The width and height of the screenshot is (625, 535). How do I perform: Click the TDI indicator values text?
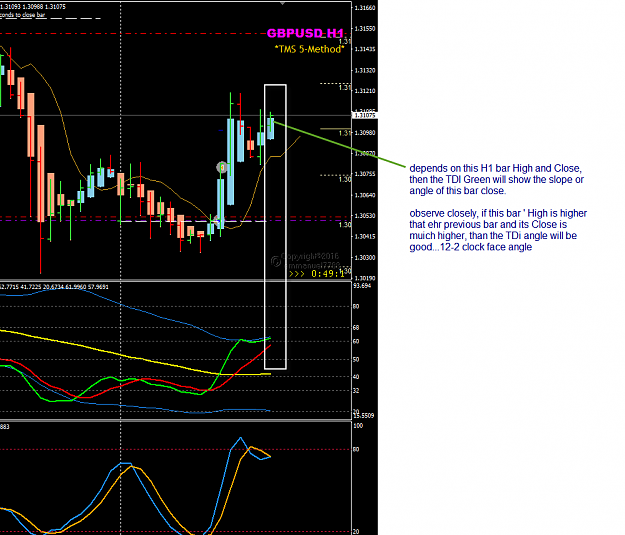tap(54, 287)
